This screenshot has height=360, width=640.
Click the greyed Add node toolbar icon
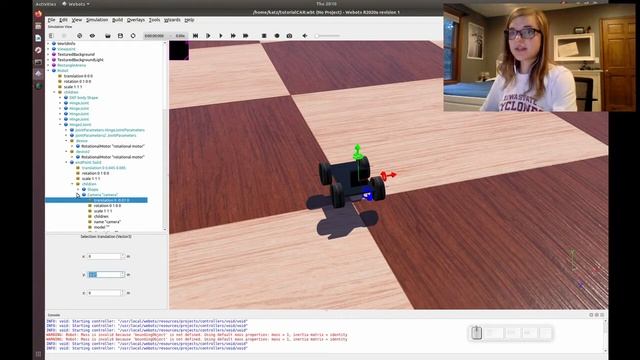pyautogui.click(x=64, y=36)
